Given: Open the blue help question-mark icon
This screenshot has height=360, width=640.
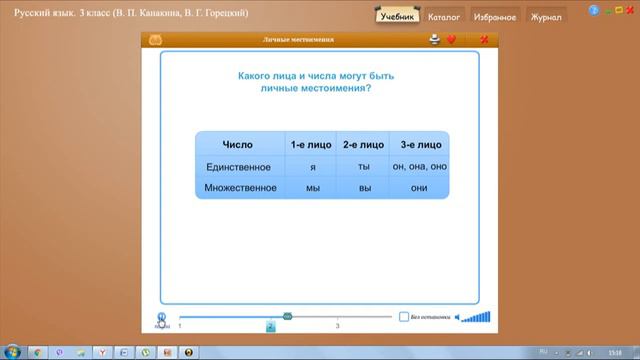Looking at the screenshot, I should 594,10.
